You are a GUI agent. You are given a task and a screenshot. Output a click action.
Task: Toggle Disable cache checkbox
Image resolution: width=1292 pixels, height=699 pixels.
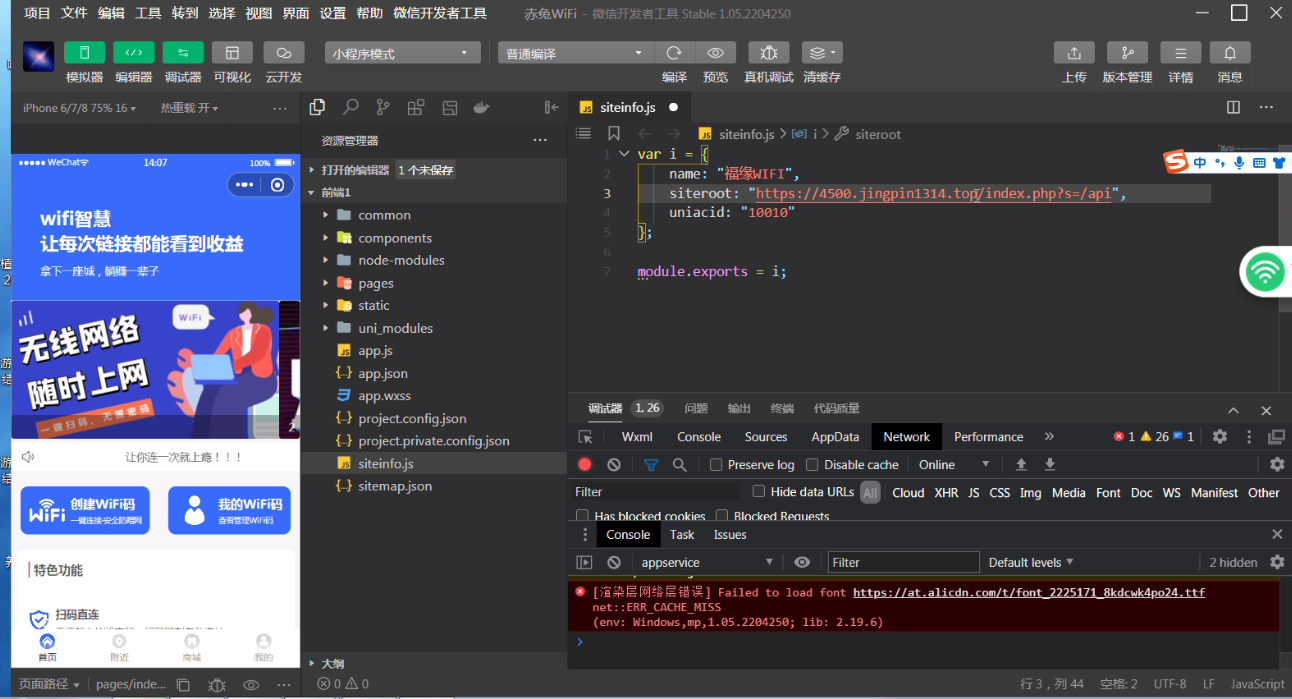click(812, 465)
